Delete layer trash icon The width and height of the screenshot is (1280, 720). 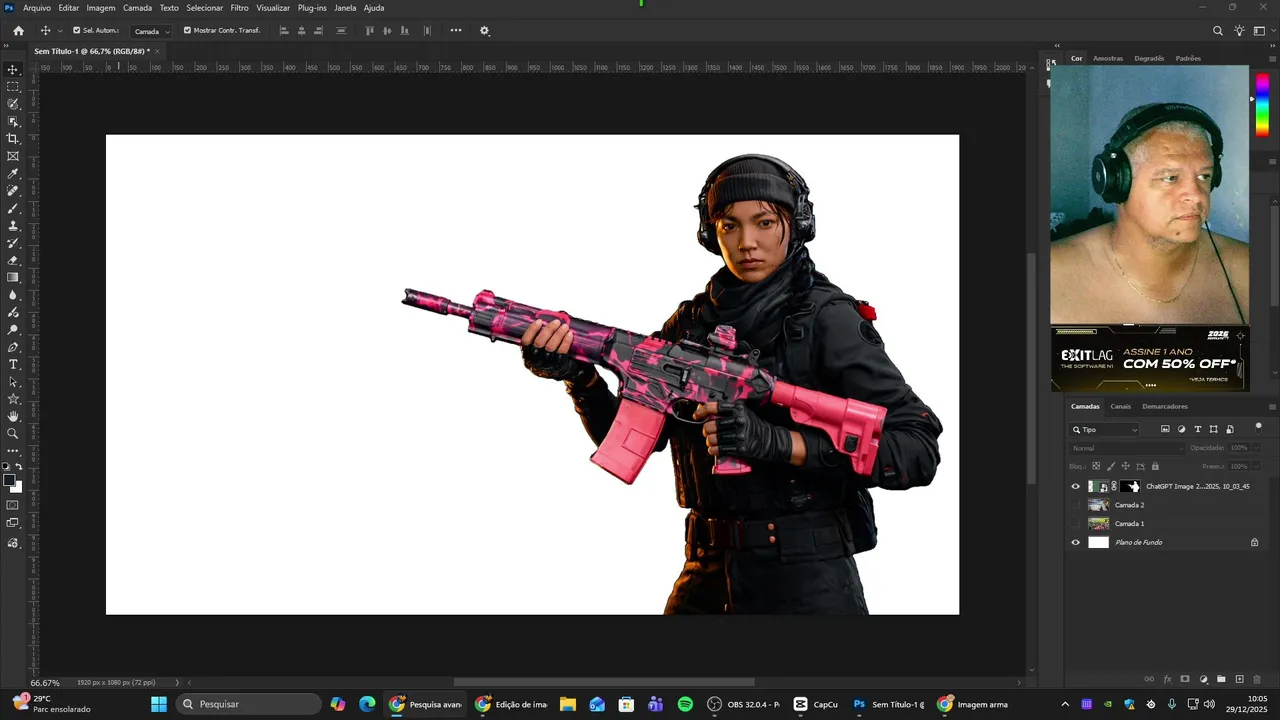coord(1257,679)
